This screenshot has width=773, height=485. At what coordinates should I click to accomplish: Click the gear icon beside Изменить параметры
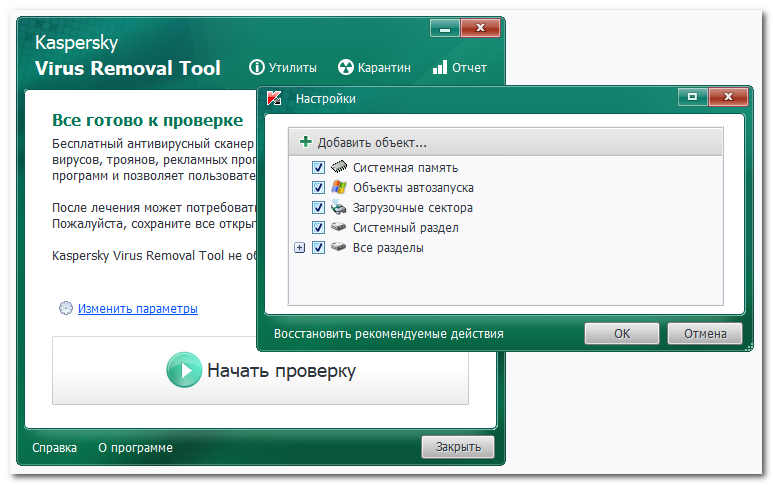(66, 308)
